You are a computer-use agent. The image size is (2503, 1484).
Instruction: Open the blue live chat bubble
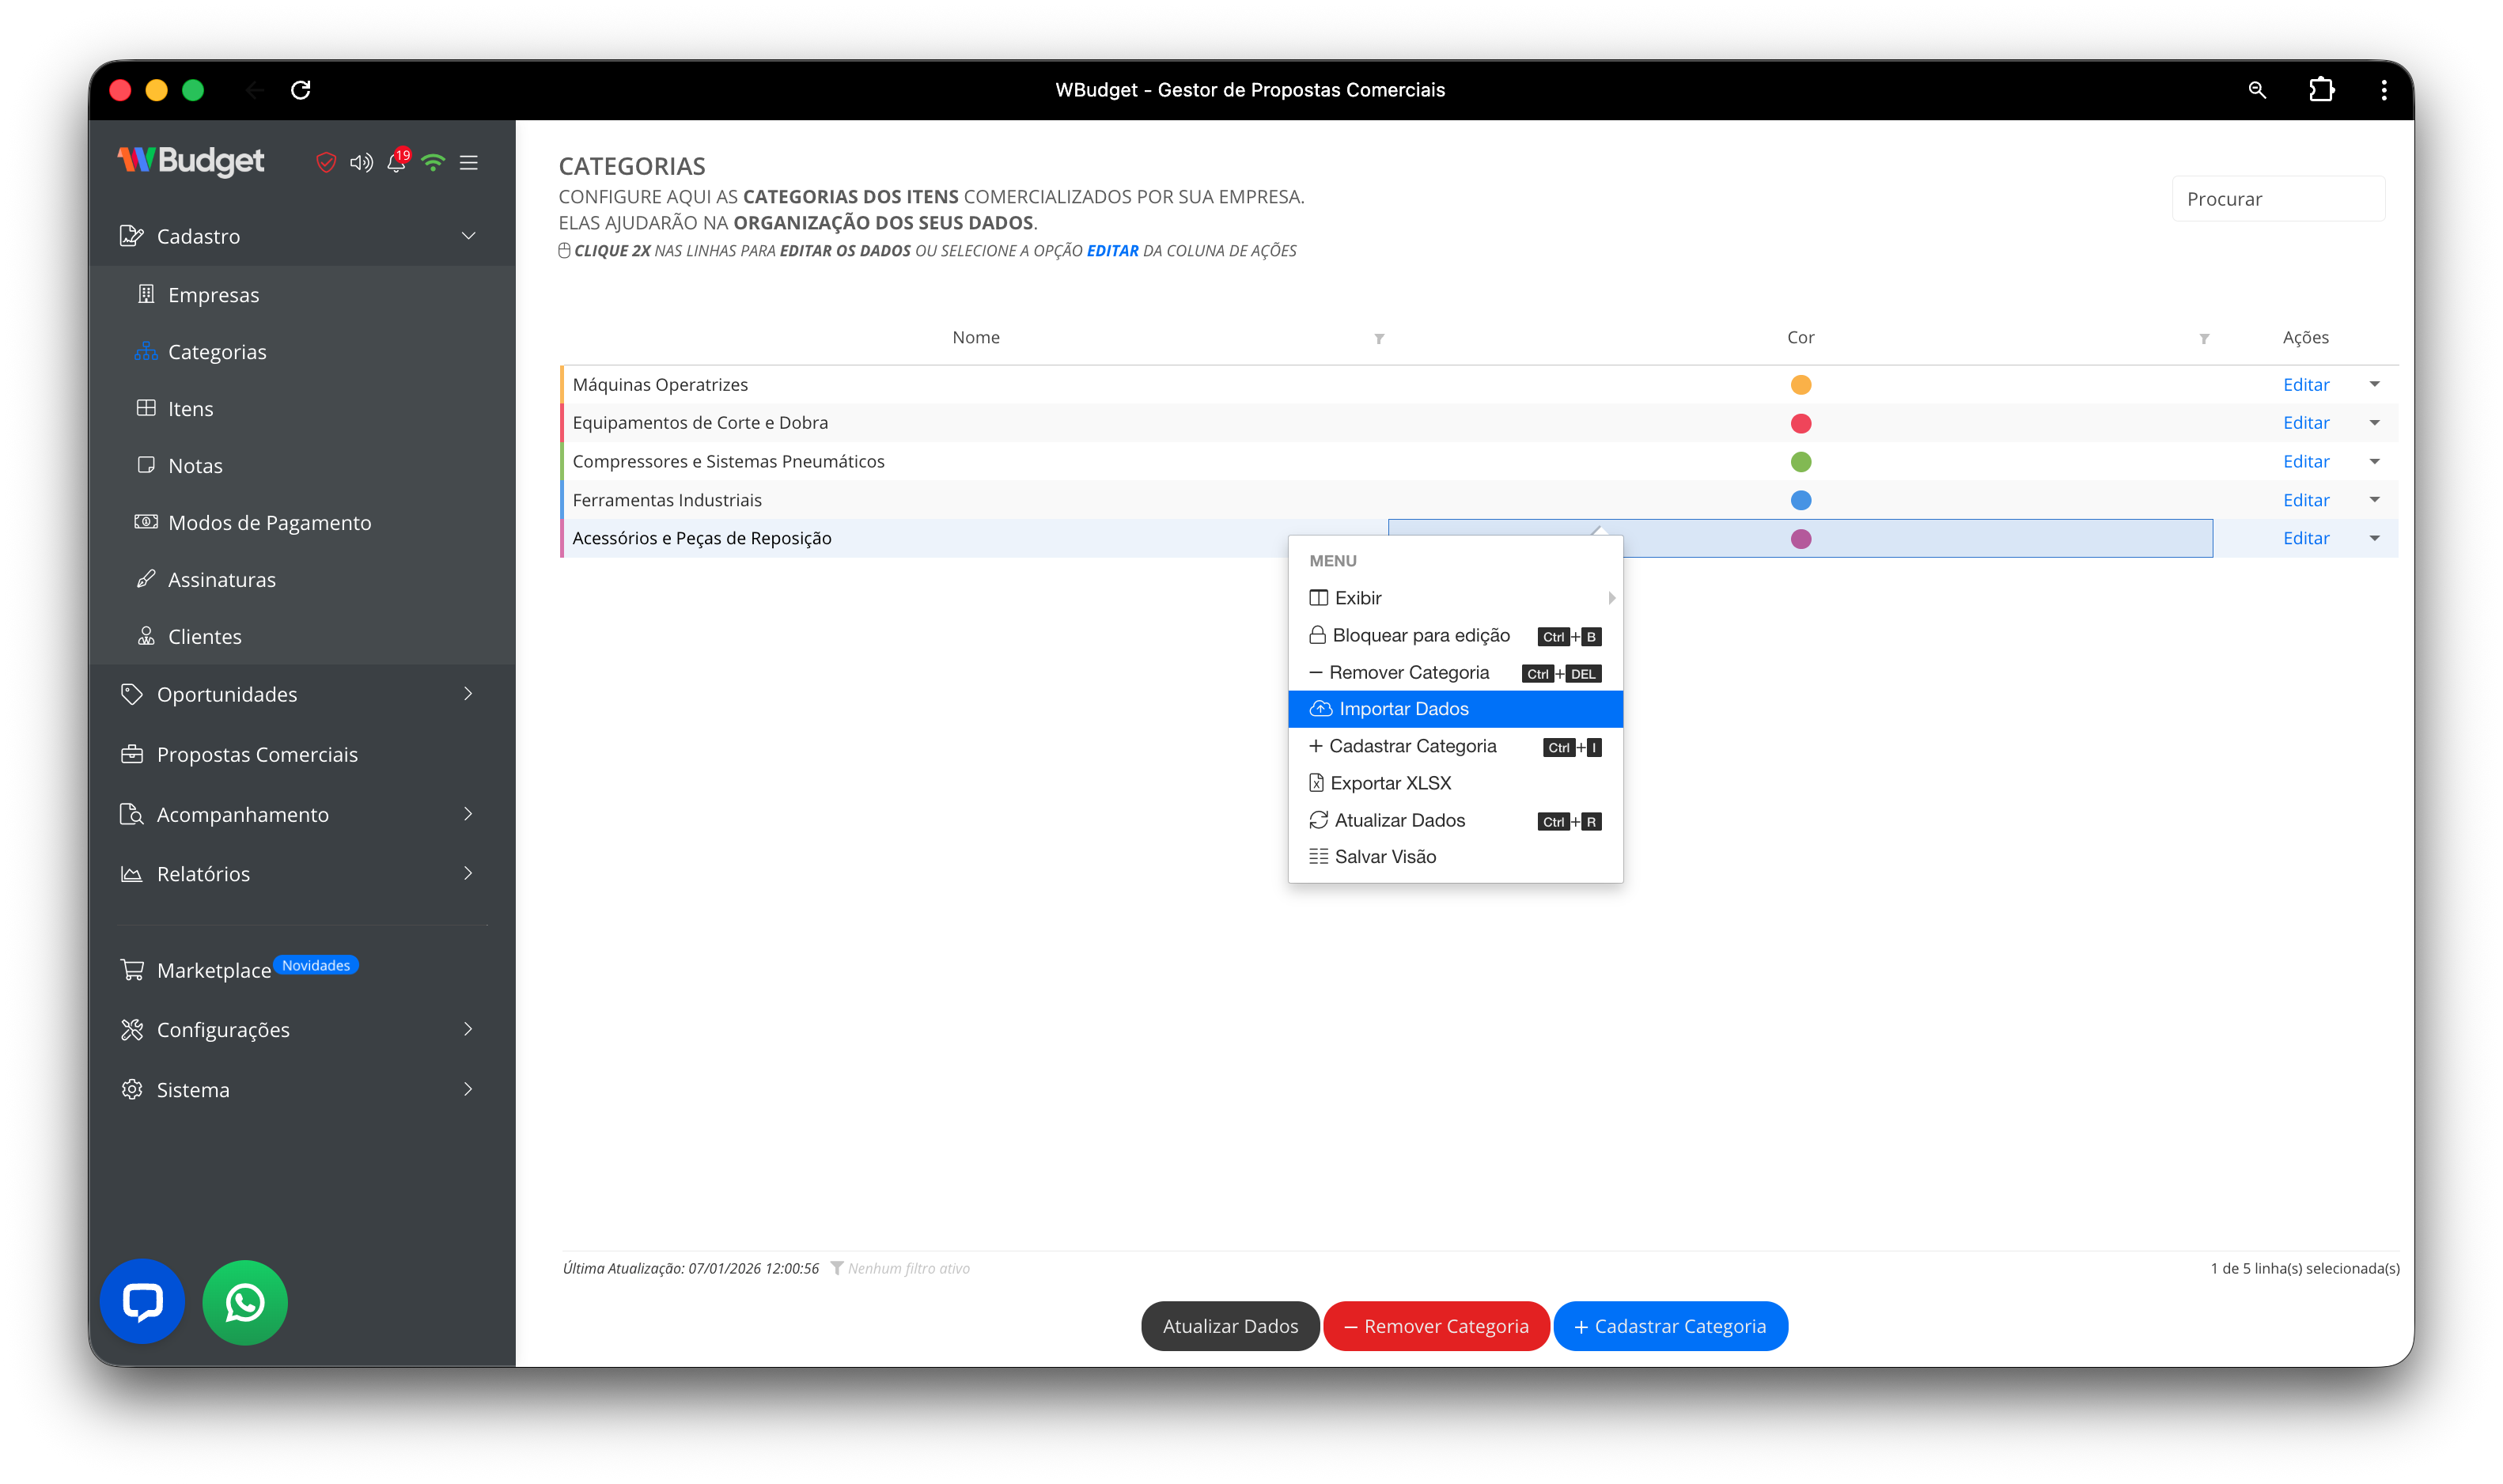click(x=143, y=1302)
